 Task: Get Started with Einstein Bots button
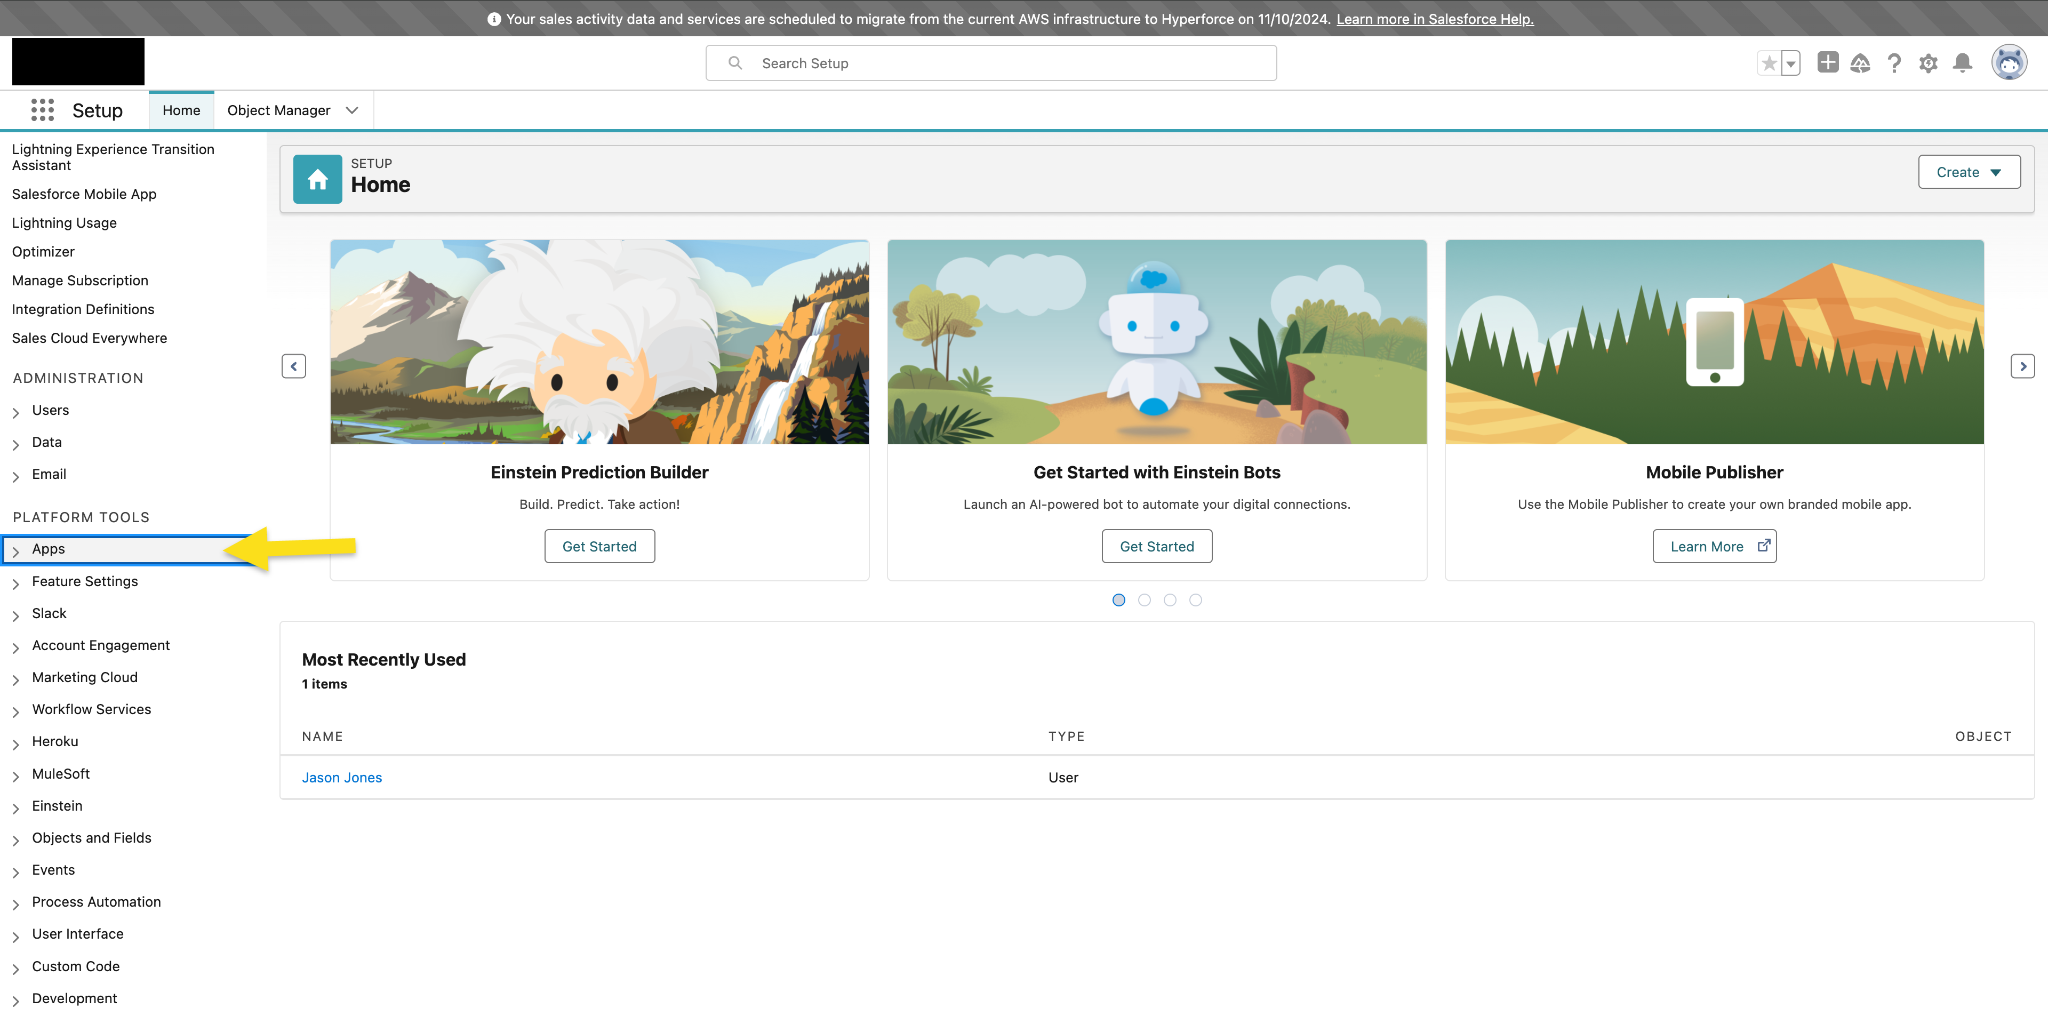1157,546
